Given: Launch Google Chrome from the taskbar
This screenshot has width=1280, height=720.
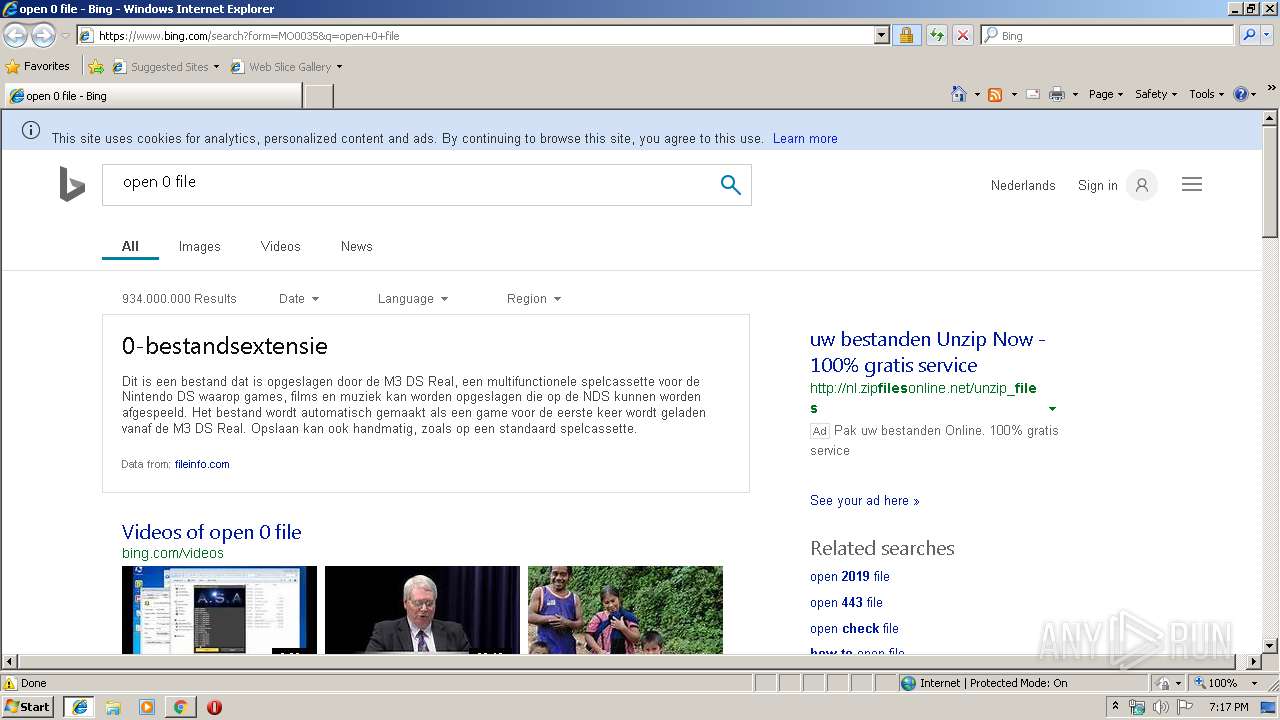Looking at the screenshot, I should (x=180, y=707).
